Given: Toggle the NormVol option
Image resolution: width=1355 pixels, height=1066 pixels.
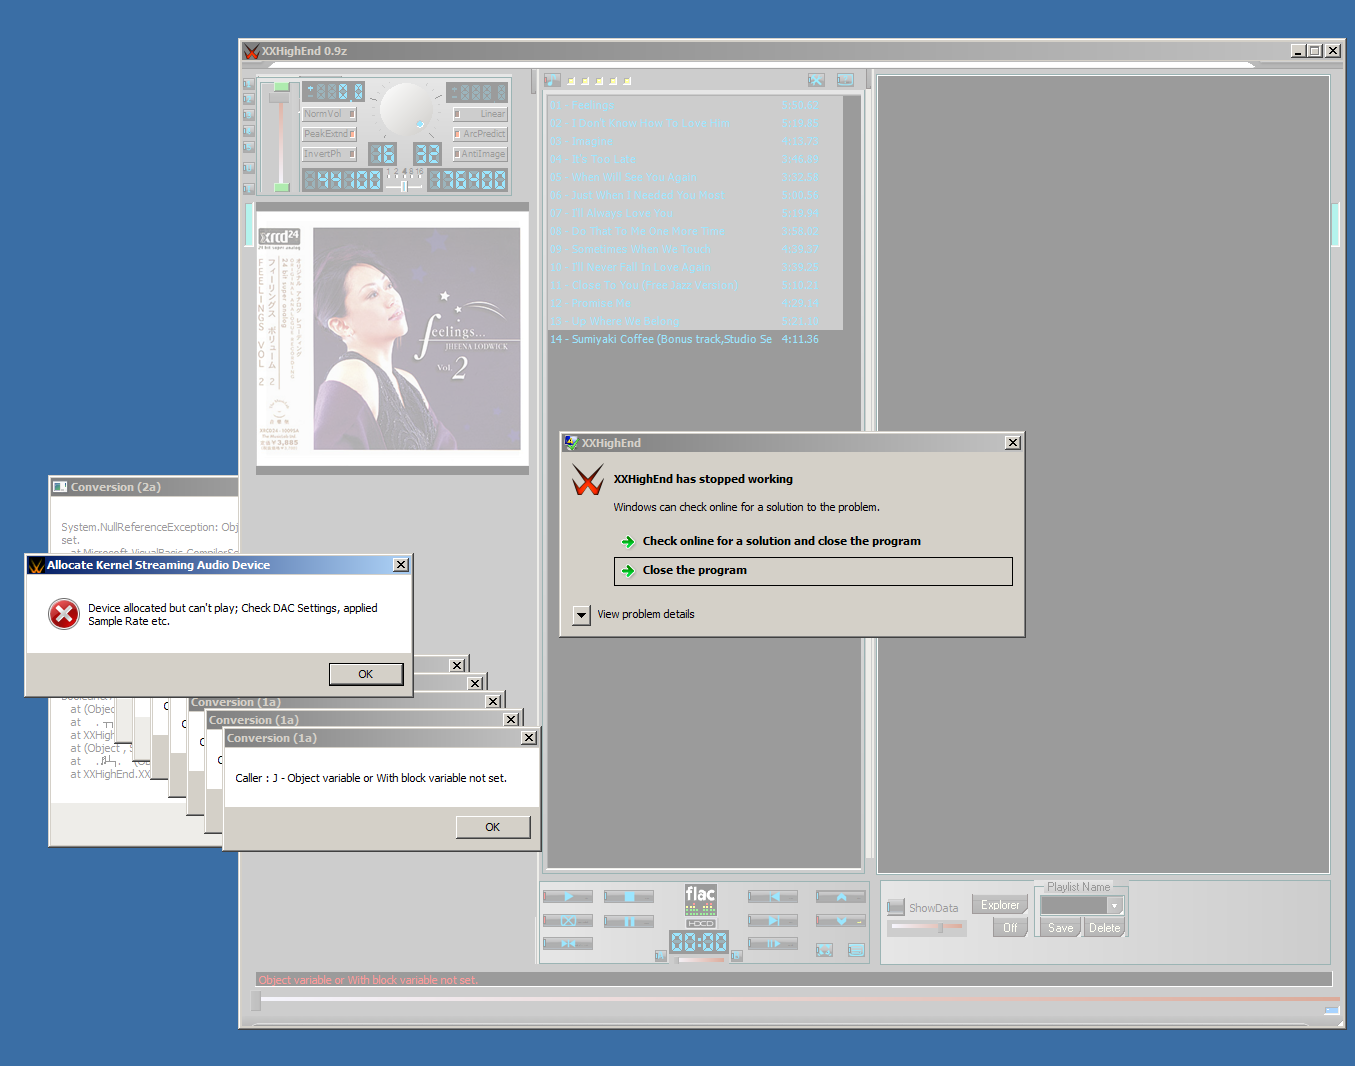Looking at the screenshot, I should 330,114.
